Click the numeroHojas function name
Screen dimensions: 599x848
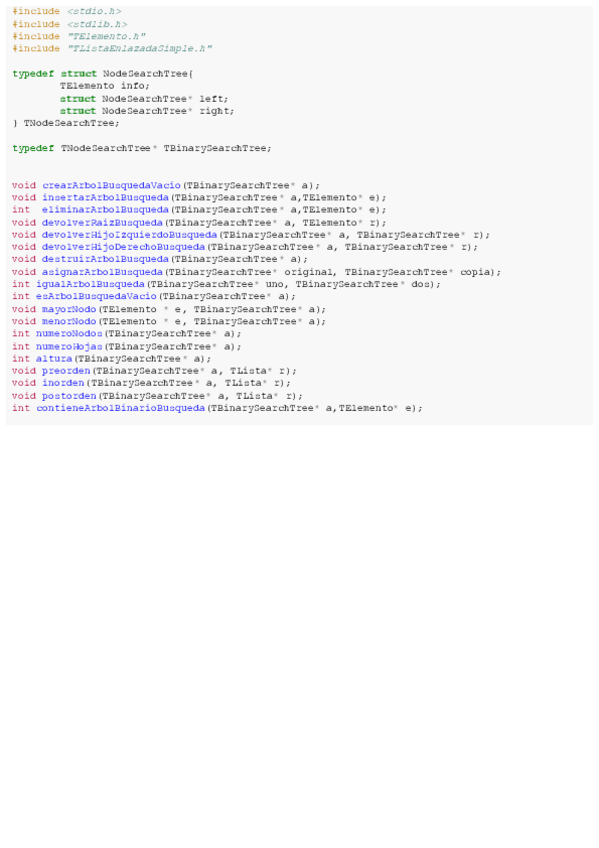click(x=69, y=347)
